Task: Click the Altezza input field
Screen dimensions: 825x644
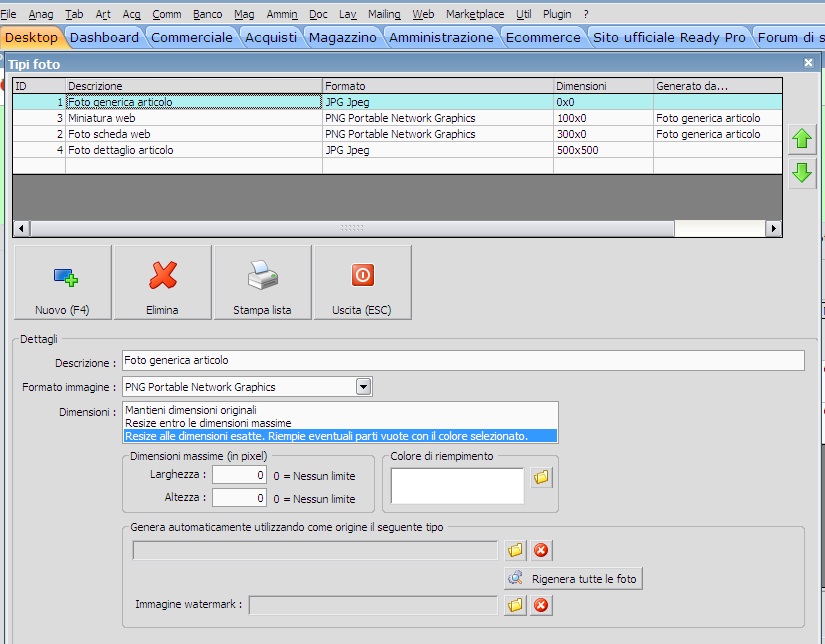Action: [239, 498]
